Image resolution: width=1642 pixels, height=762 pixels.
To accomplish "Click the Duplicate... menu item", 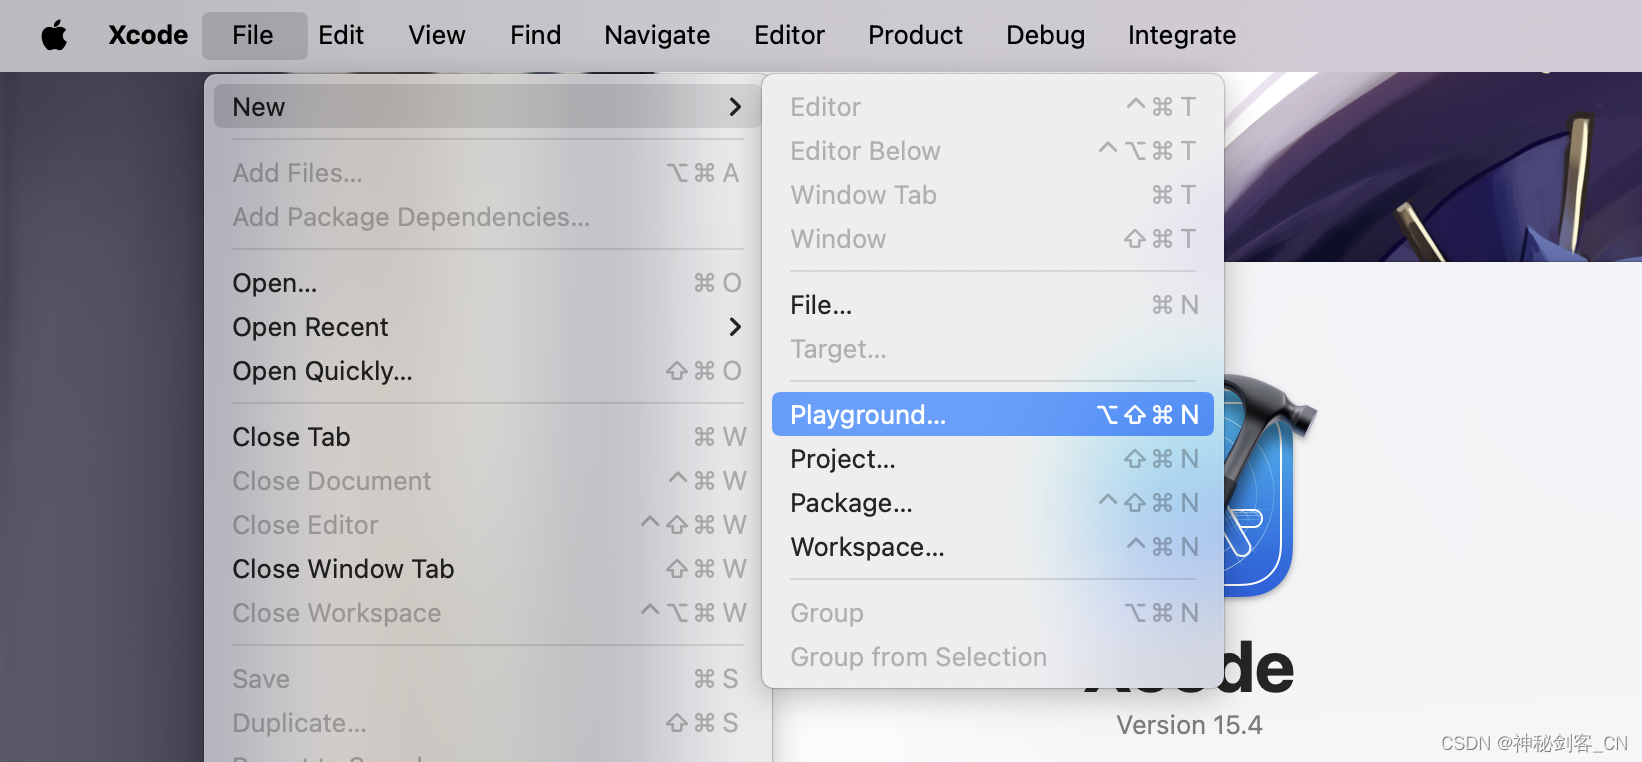I will pos(488,723).
